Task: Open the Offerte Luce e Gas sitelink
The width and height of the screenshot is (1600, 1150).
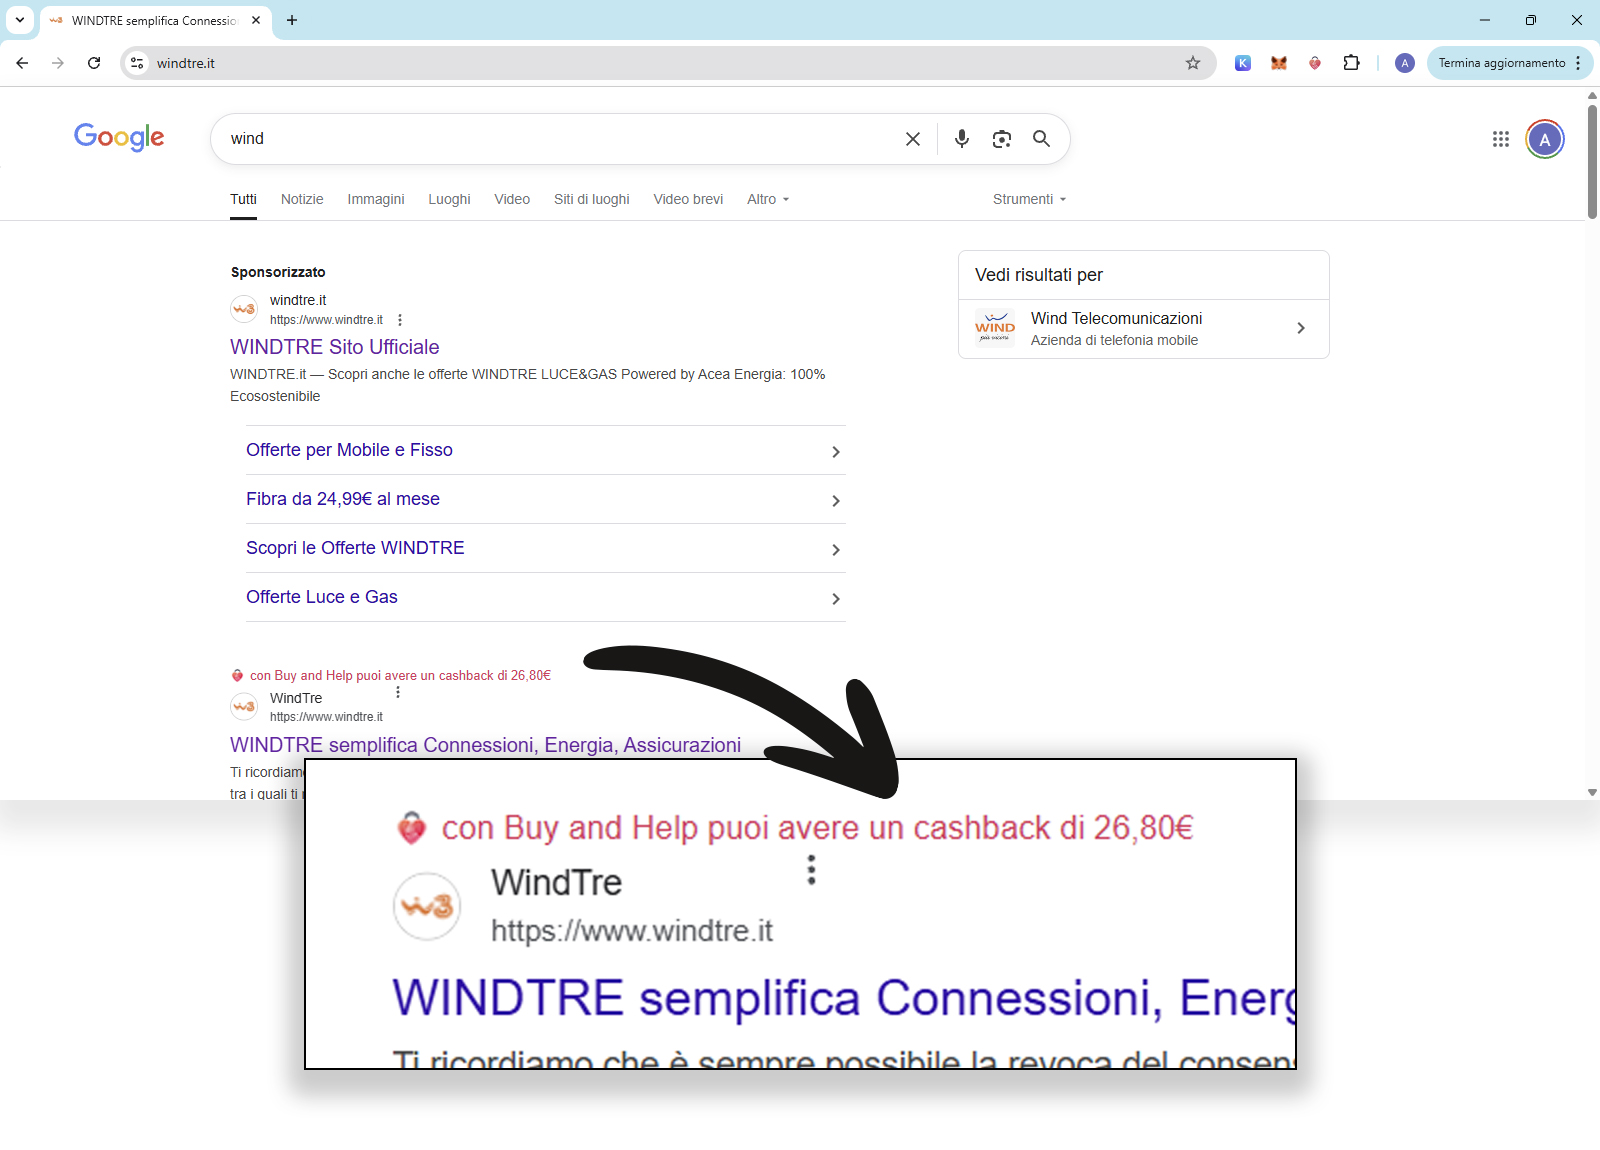Action: [x=322, y=597]
